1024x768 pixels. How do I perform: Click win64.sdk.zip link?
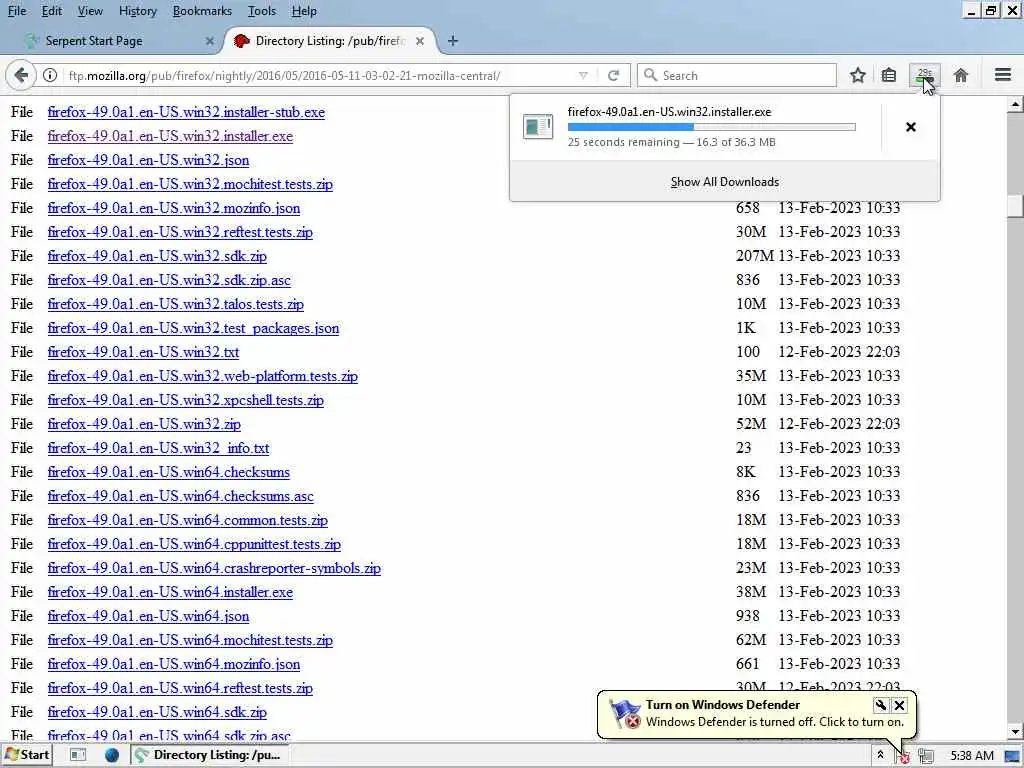point(157,712)
